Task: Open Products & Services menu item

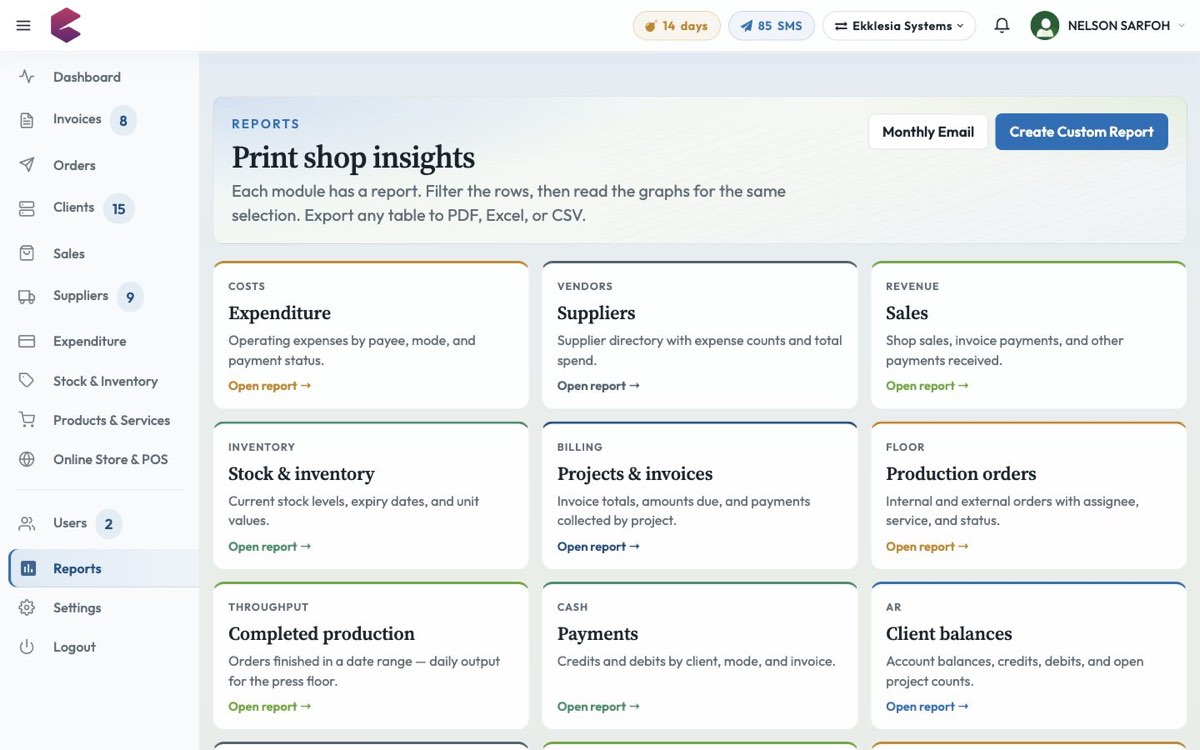Action: pos(111,420)
